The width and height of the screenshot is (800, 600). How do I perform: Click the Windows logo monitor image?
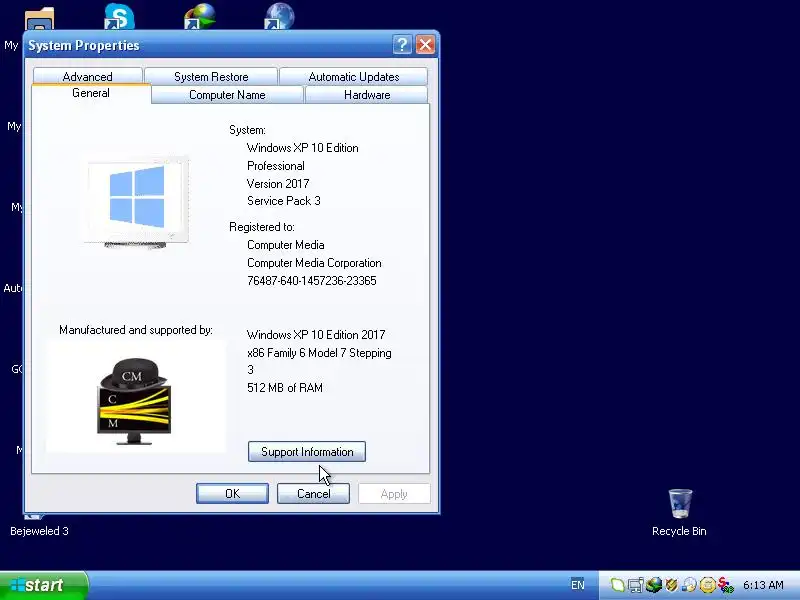(136, 202)
